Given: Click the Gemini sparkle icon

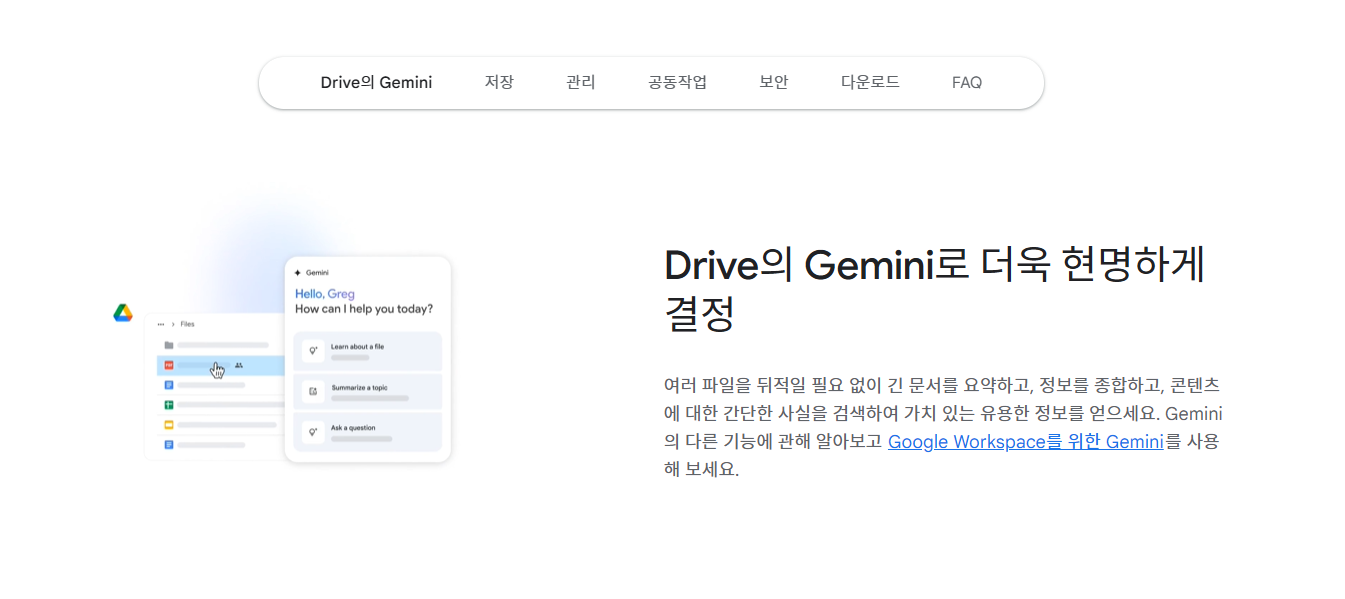Looking at the screenshot, I should 298,272.
